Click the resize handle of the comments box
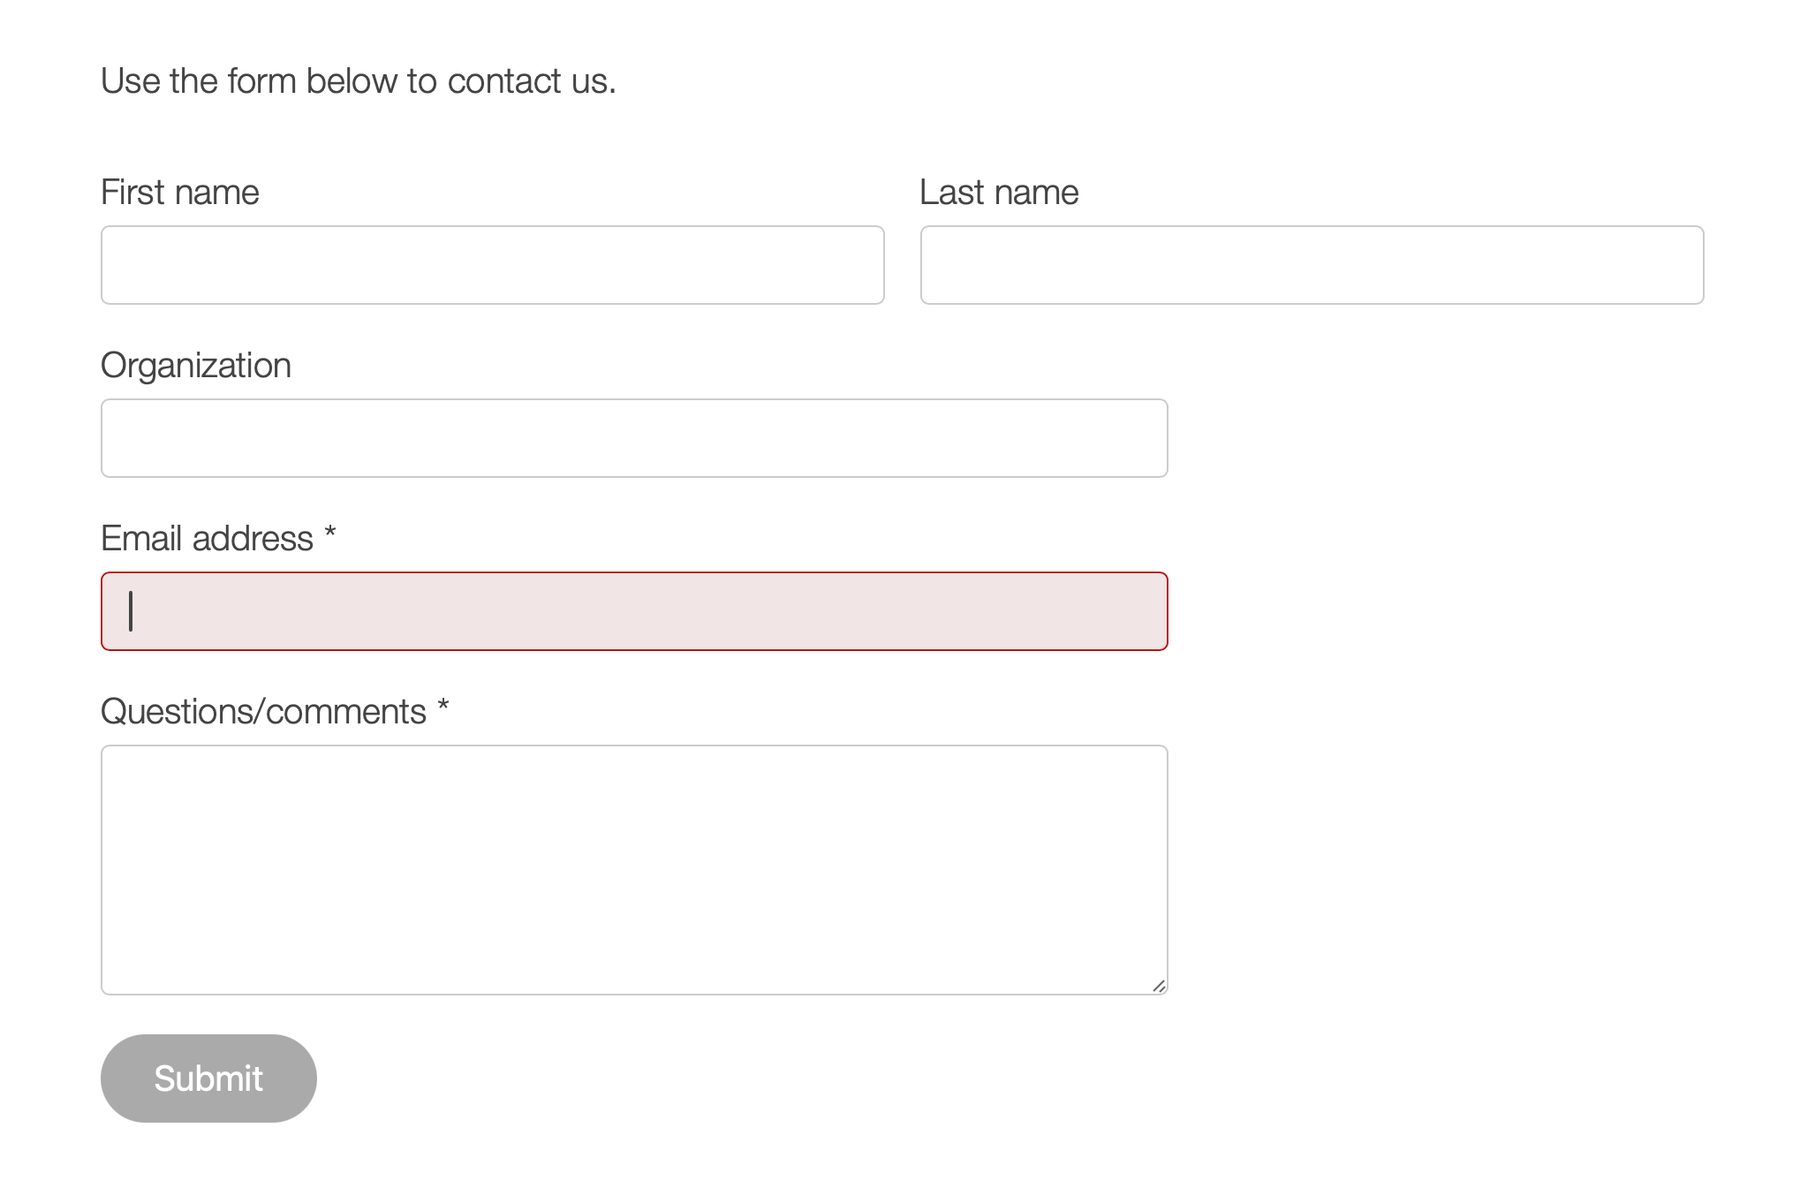The image size is (1800, 1188). point(1158,984)
